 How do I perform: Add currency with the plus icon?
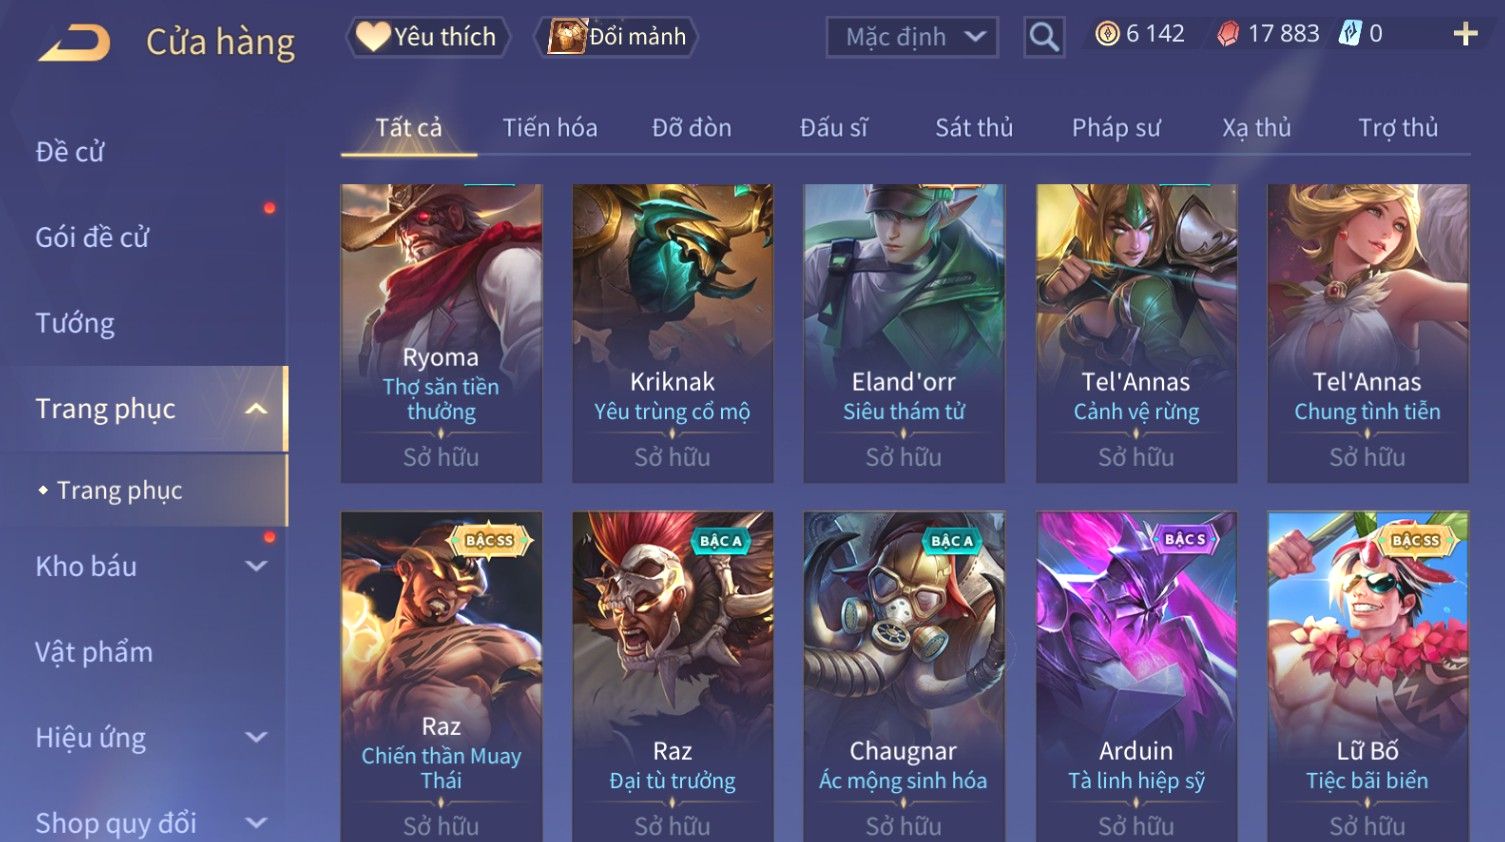pyautogui.click(x=1465, y=34)
